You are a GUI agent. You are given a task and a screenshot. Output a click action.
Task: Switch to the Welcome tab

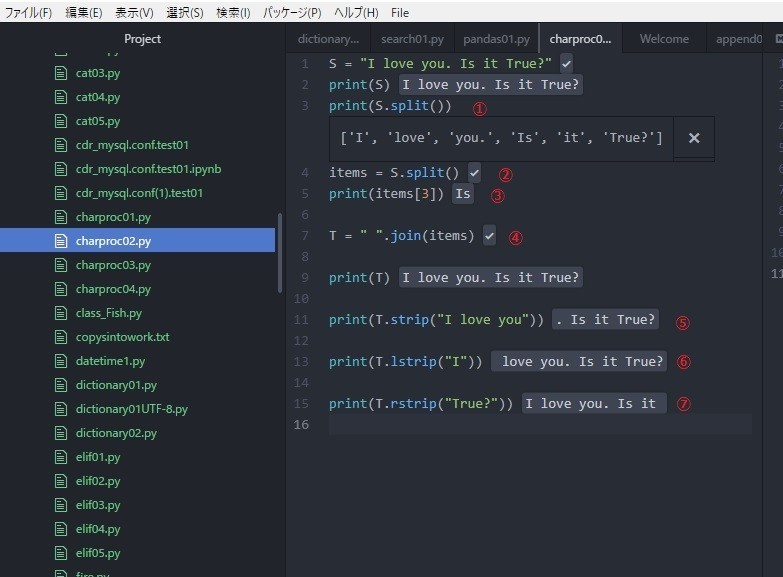[664, 39]
